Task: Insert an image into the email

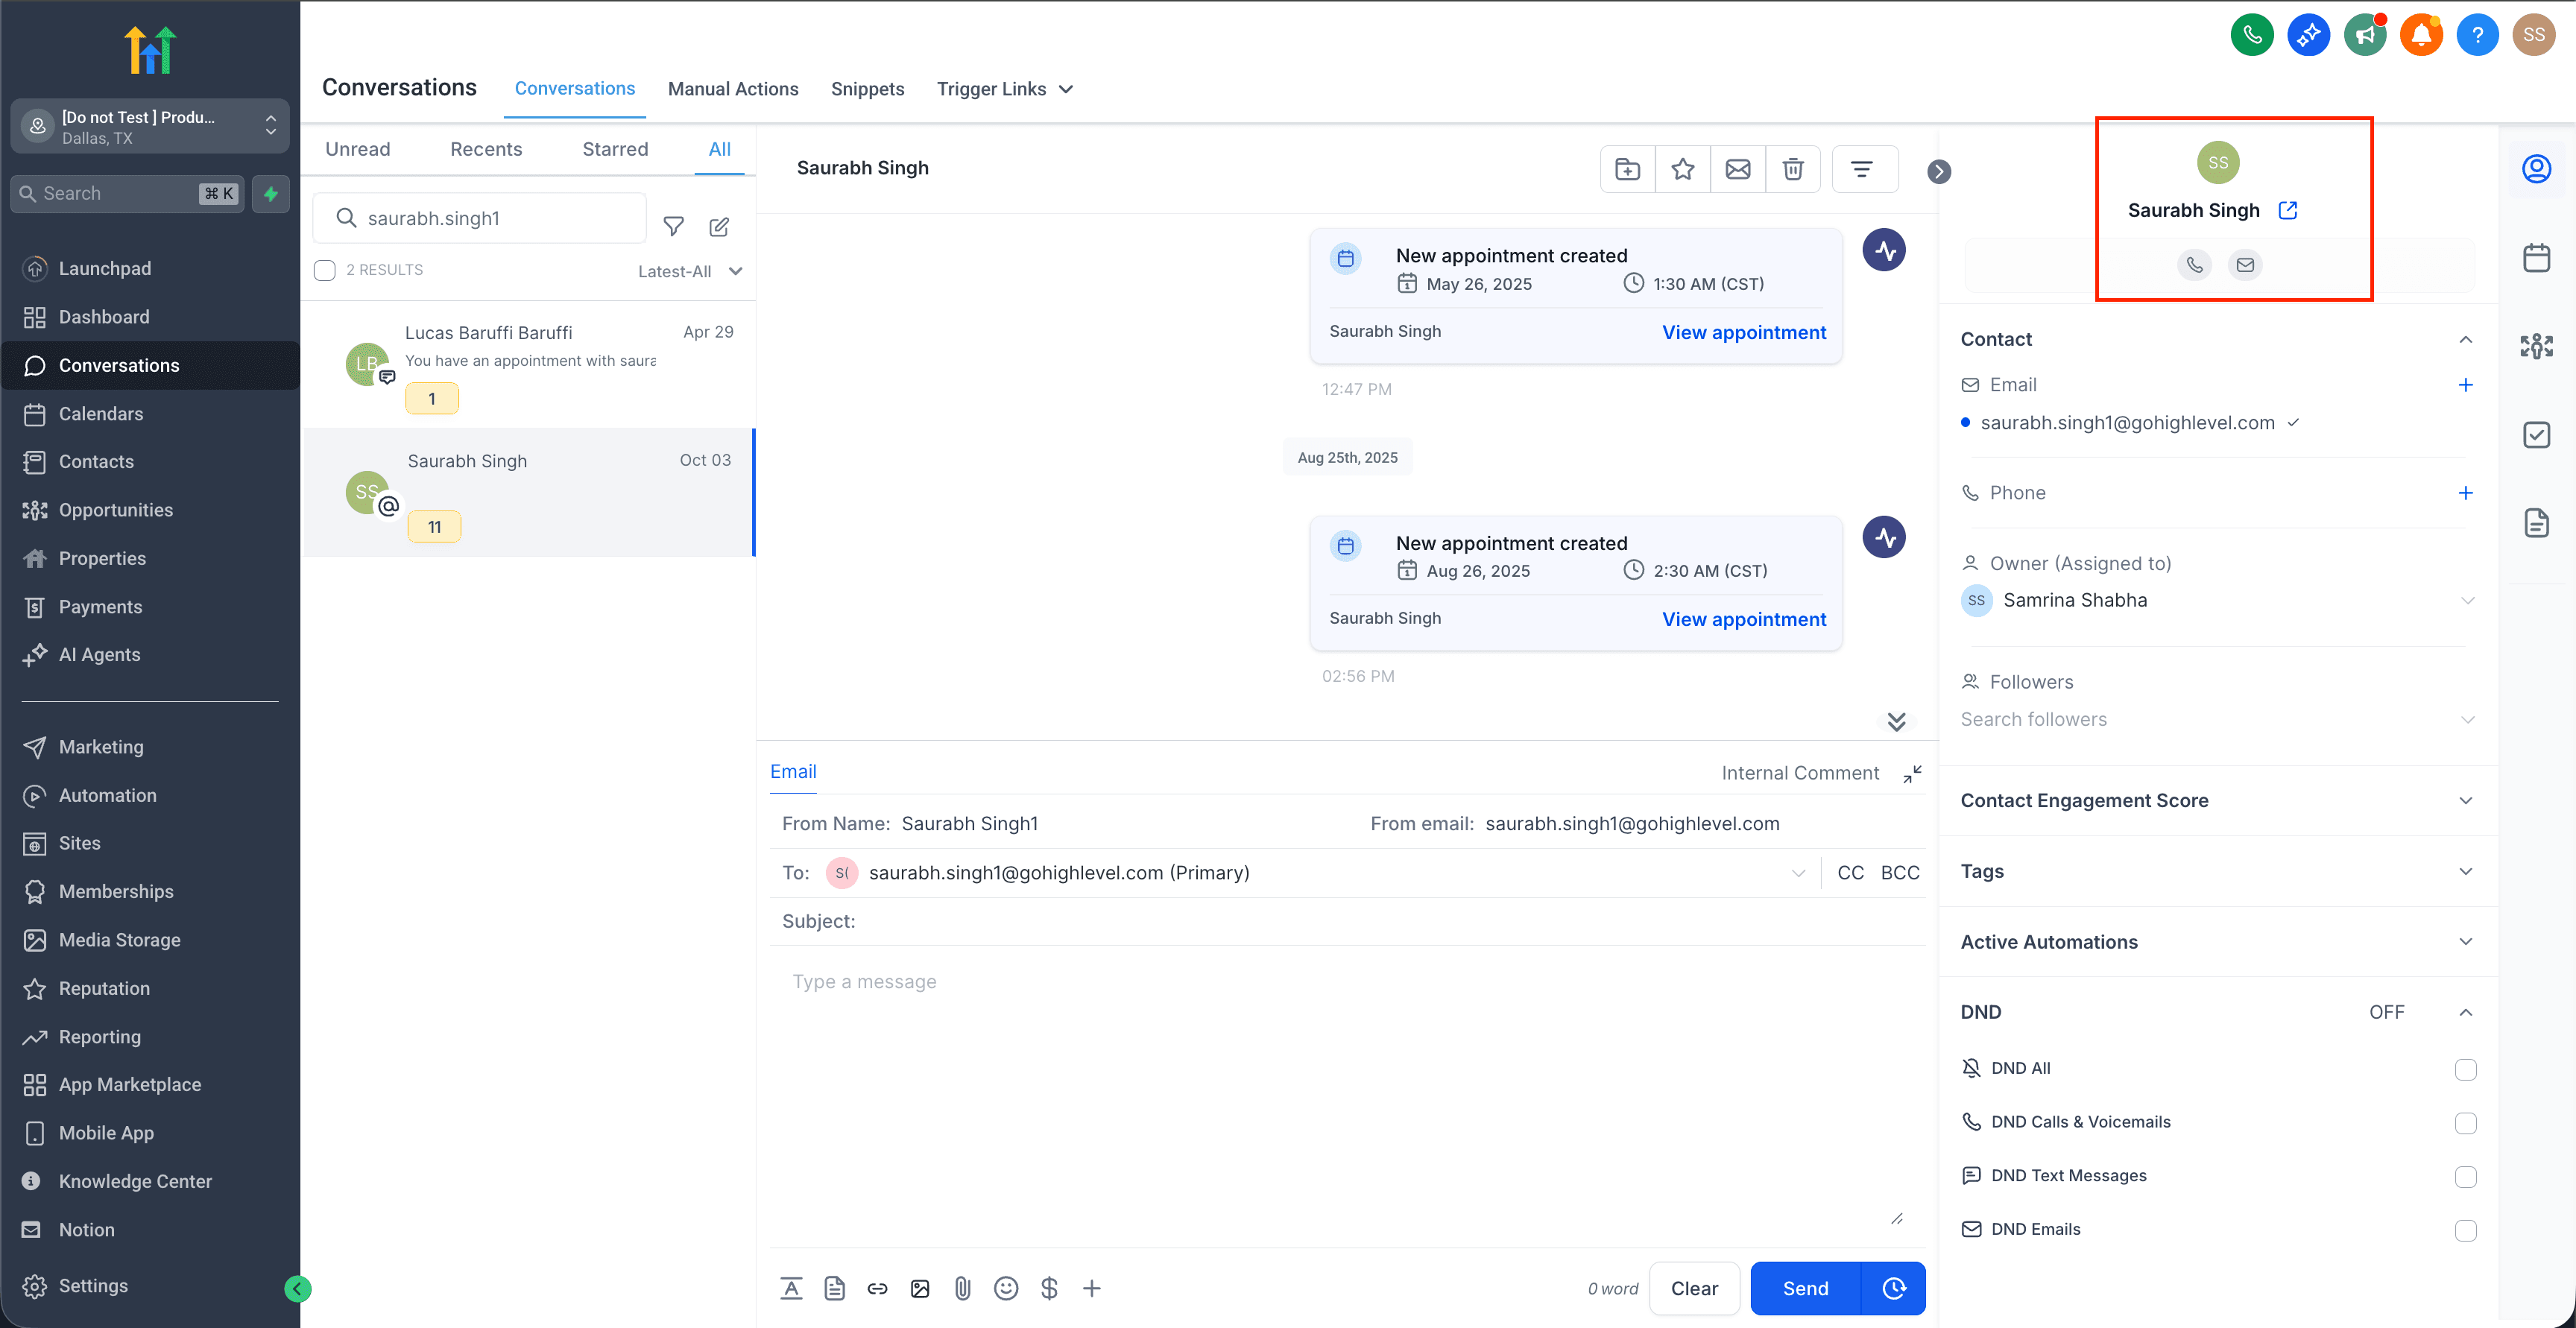Action: tap(920, 1288)
